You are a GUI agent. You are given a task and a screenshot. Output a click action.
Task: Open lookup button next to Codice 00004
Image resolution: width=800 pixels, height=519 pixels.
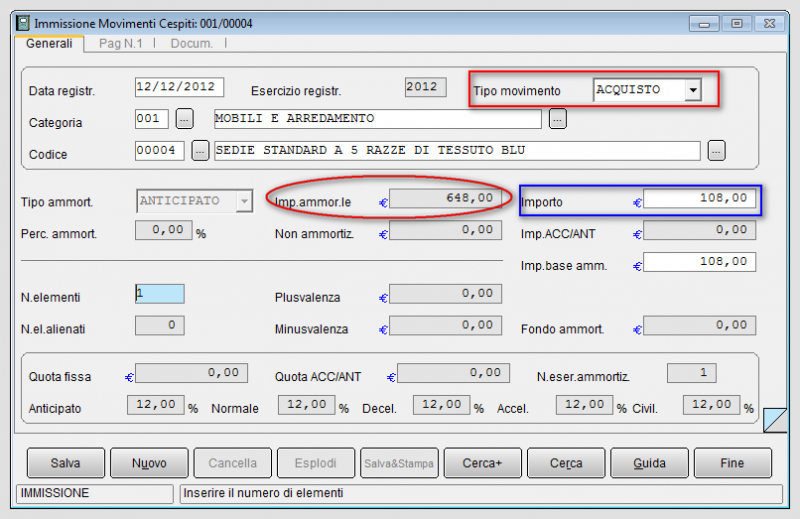200,151
